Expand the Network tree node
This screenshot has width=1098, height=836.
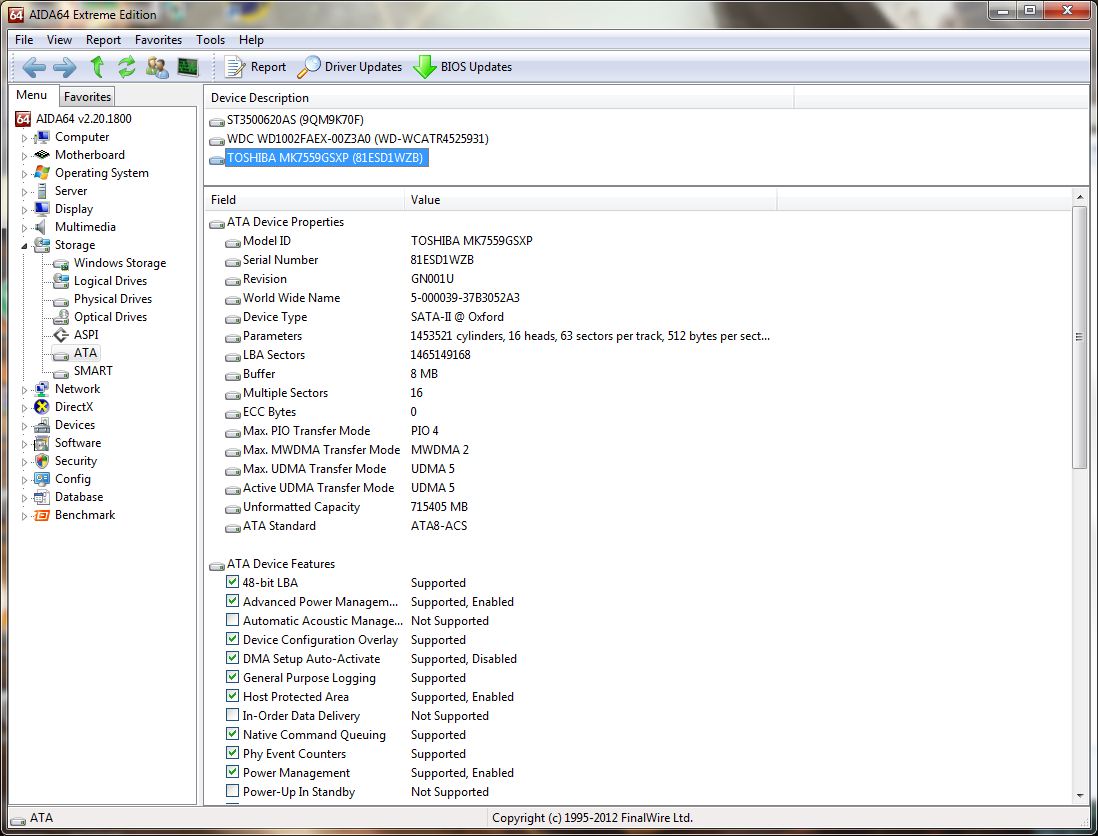coord(24,390)
